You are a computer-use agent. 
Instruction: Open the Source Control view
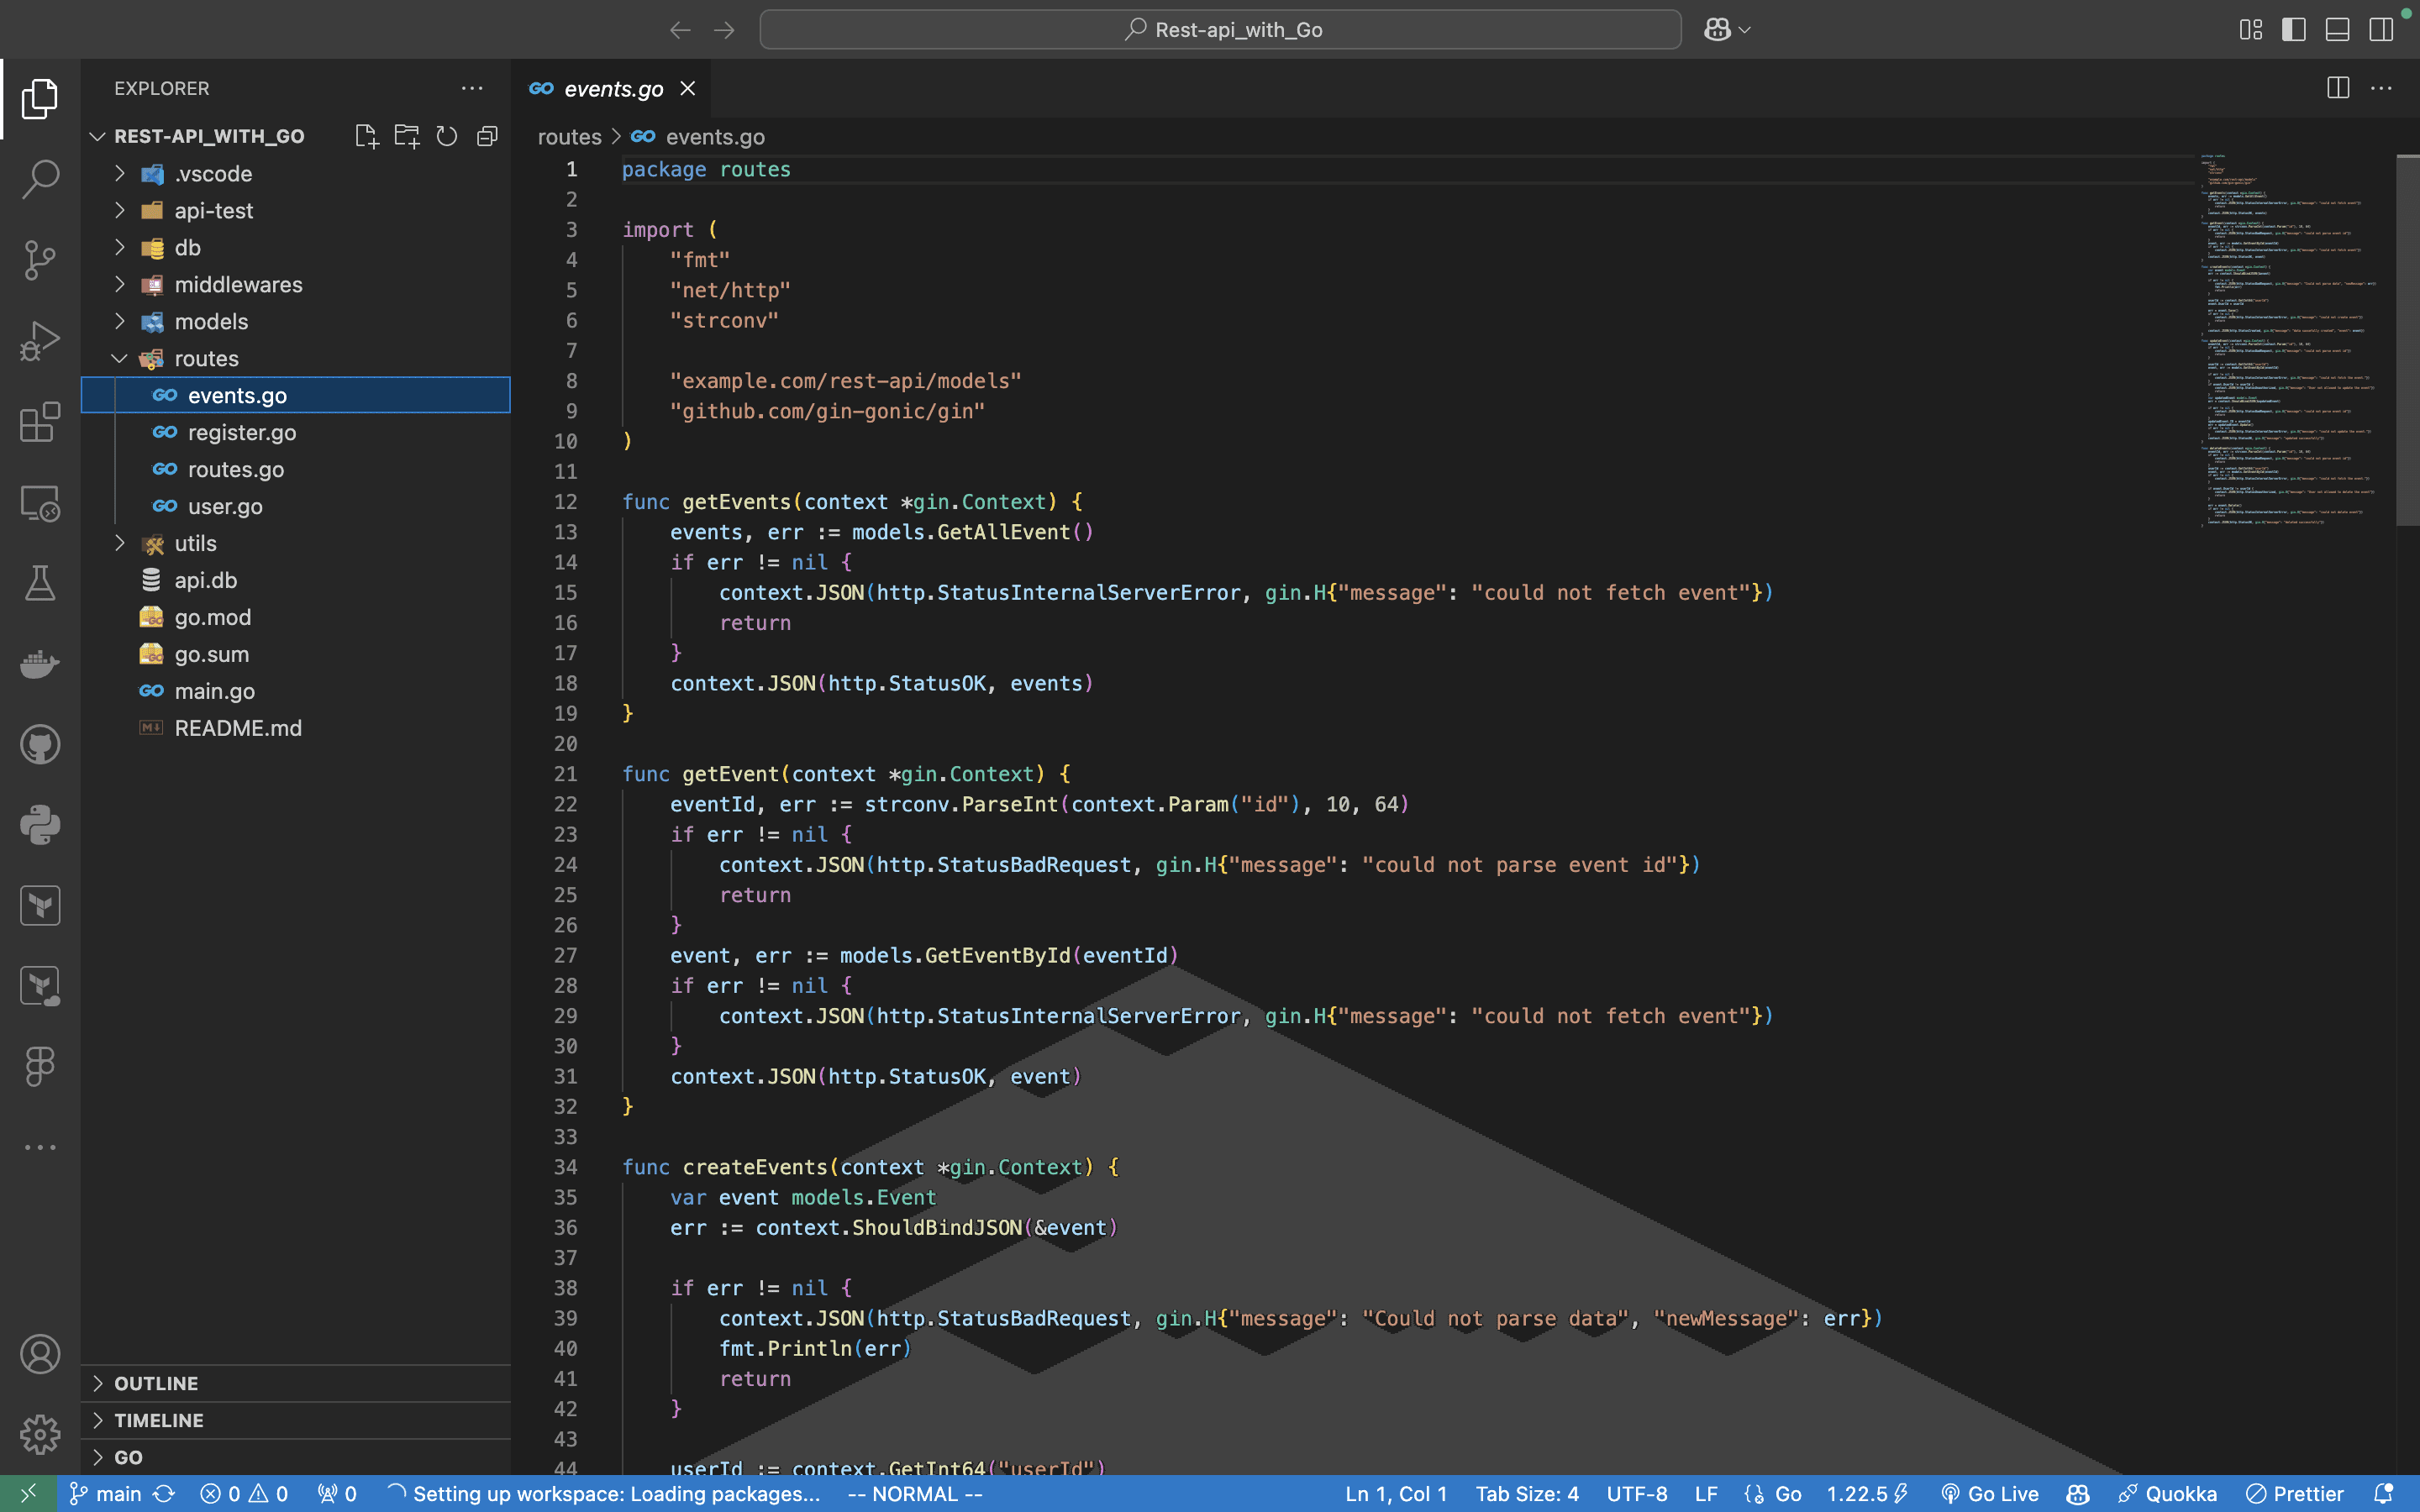pos(40,260)
